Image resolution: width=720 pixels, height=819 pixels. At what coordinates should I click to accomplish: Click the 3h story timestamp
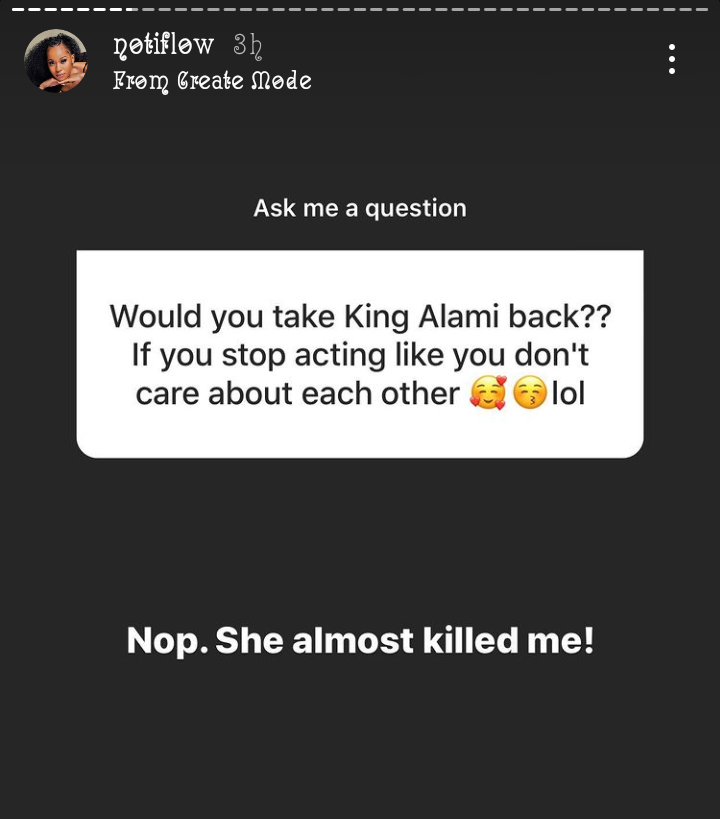click(x=248, y=45)
